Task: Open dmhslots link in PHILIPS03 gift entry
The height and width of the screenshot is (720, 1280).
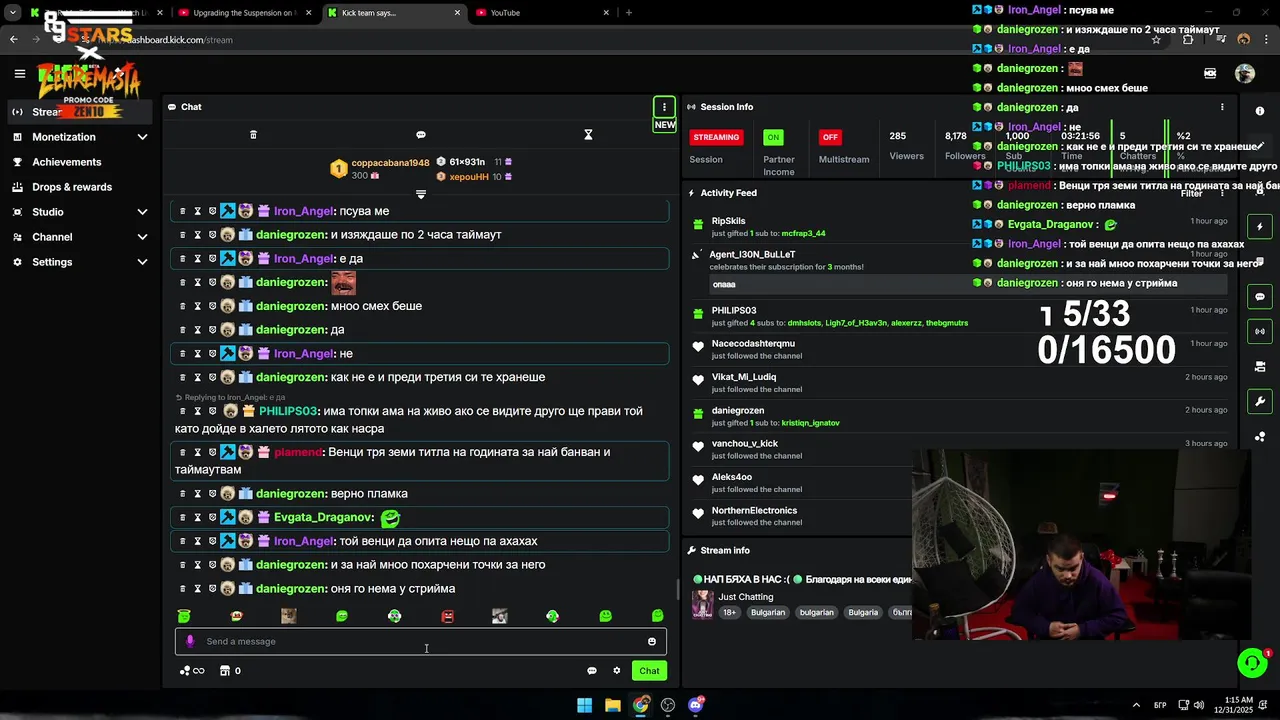Action: coord(804,323)
